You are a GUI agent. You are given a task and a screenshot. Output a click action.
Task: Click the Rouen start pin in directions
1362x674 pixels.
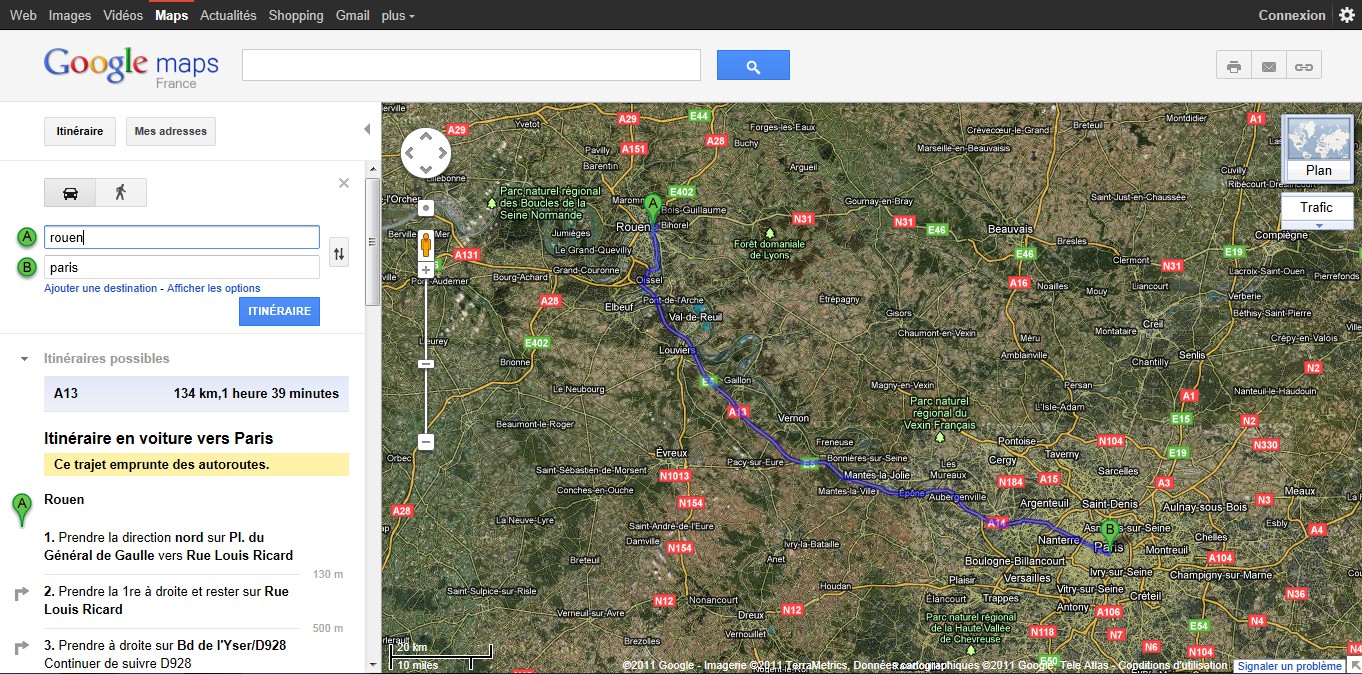click(21, 509)
